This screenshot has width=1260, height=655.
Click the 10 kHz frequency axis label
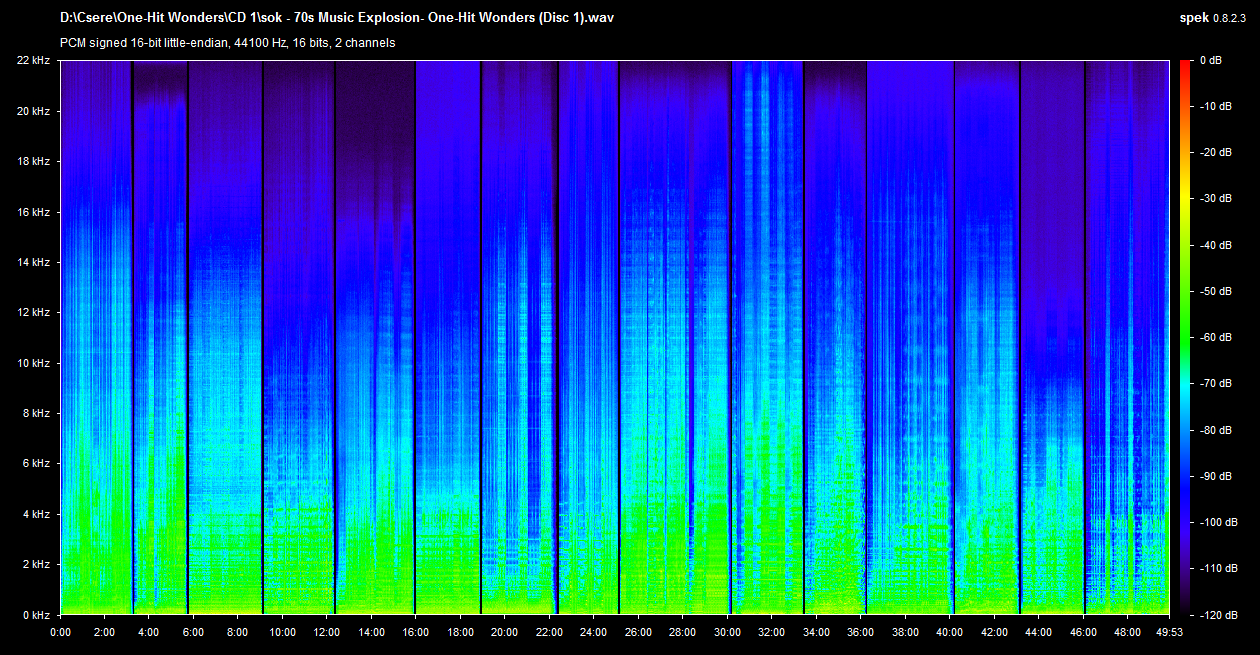34,363
